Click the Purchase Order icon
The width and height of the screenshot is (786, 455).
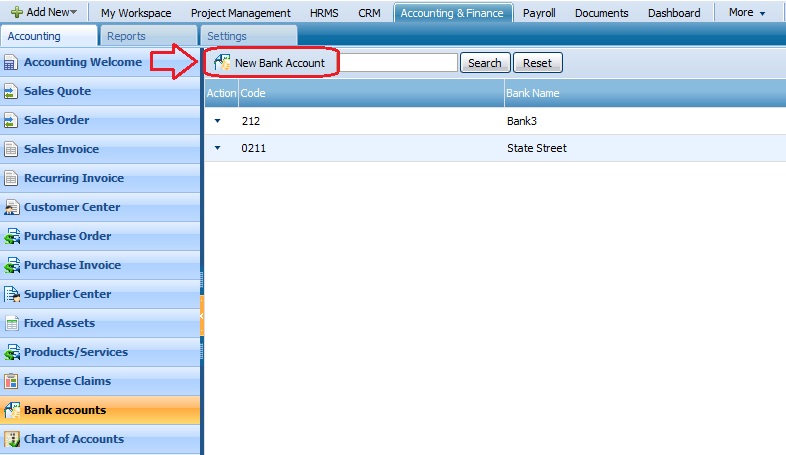[x=12, y=236]
